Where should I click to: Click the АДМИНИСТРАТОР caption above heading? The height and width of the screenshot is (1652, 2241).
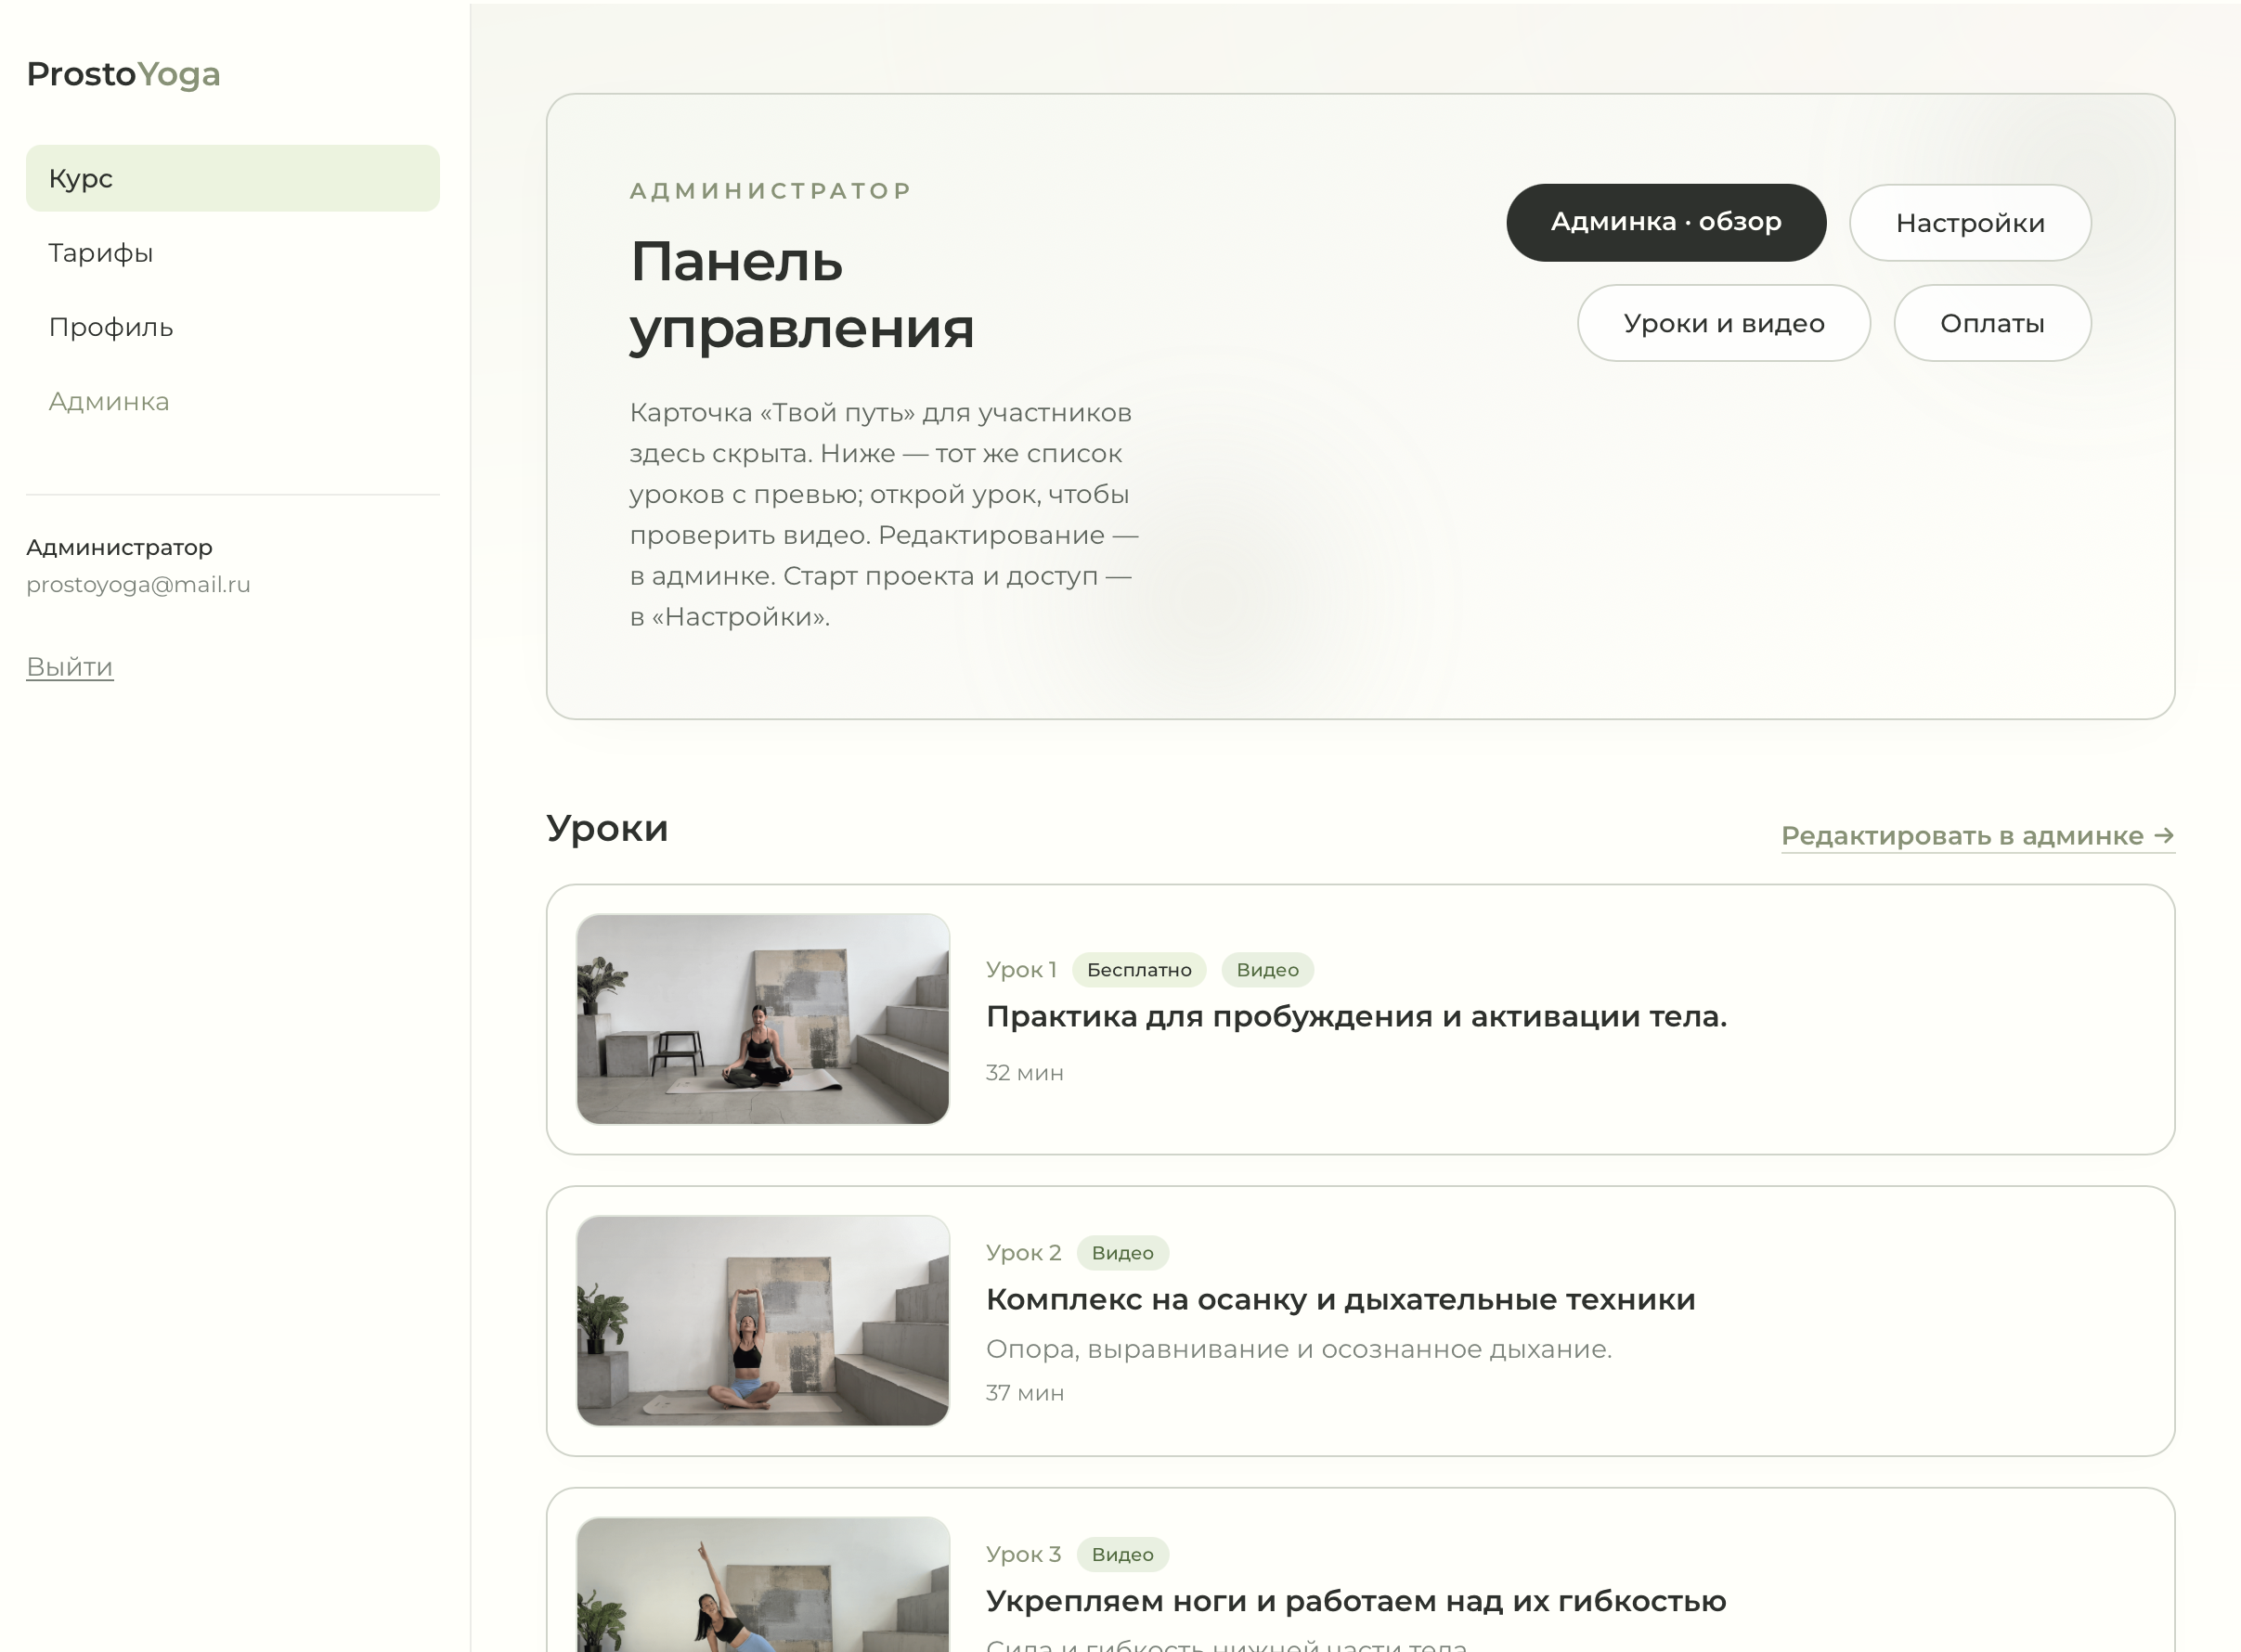[770, 191]
